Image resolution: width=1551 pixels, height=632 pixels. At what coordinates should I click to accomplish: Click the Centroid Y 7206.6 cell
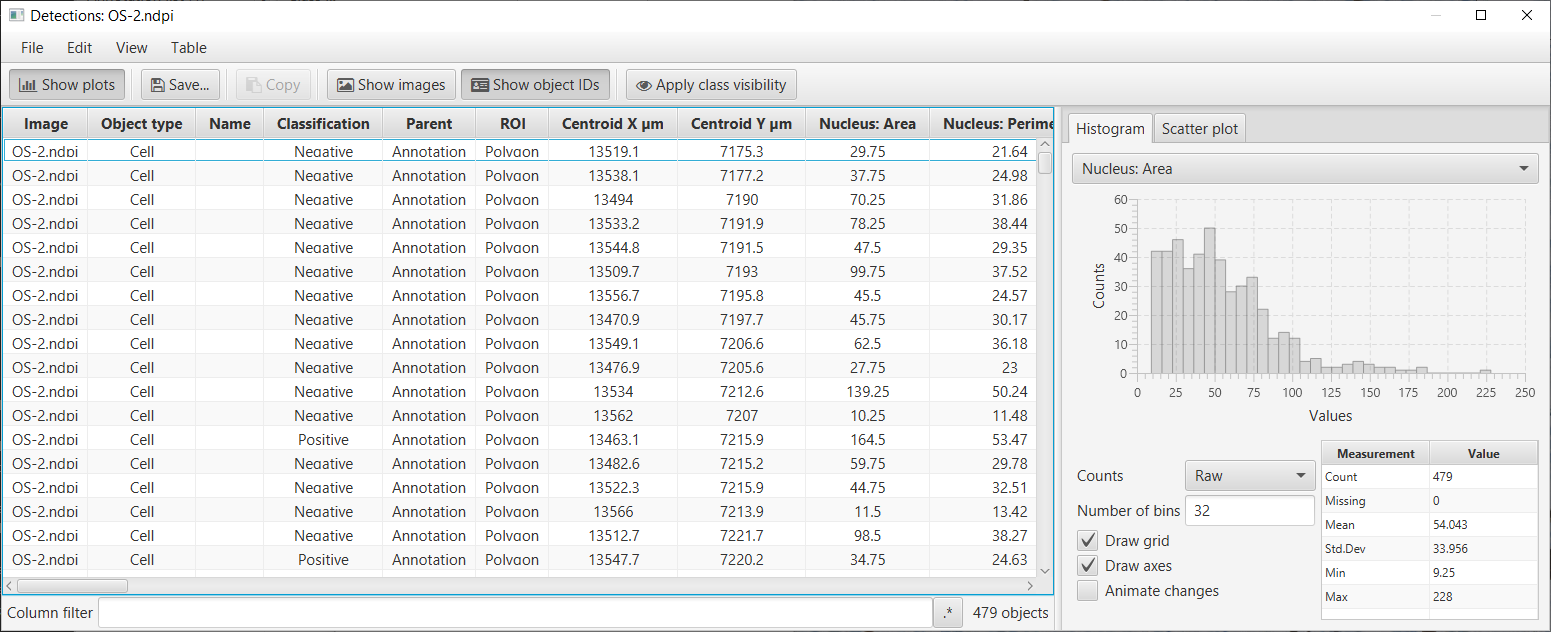click(741, 344)
